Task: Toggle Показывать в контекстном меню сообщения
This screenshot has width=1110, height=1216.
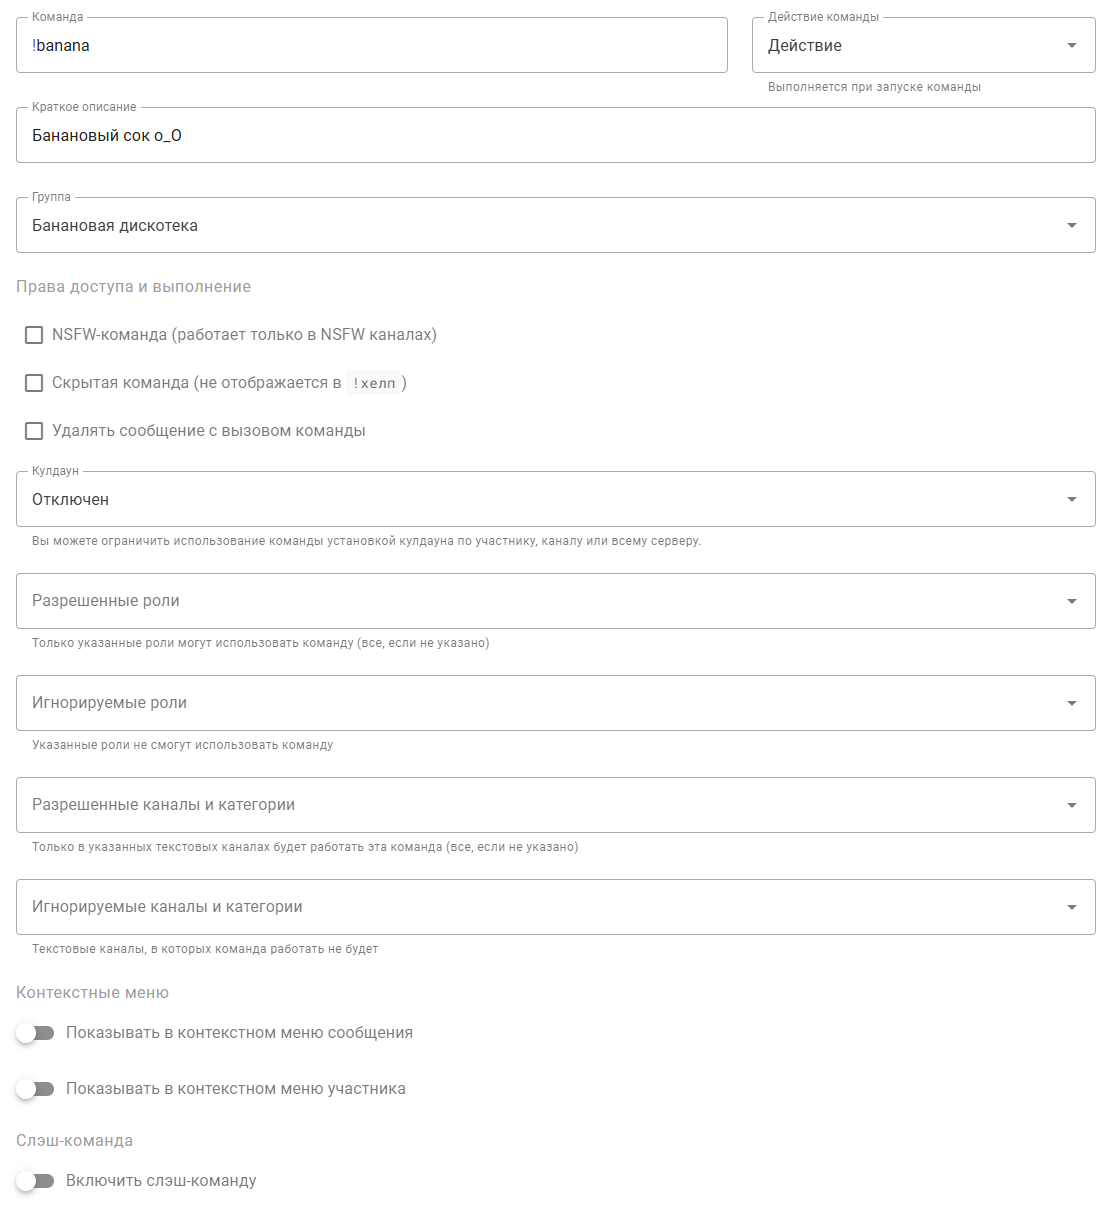Action: [x=35, y=1033]
